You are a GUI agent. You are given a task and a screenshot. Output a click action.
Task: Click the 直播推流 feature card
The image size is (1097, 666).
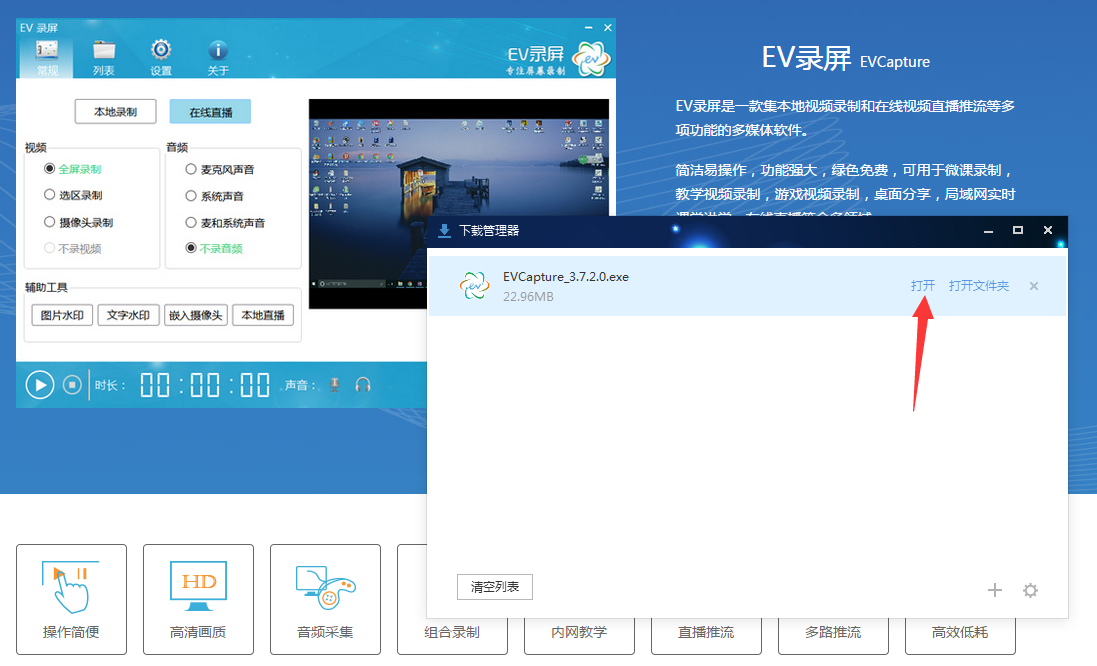[706, 635]
